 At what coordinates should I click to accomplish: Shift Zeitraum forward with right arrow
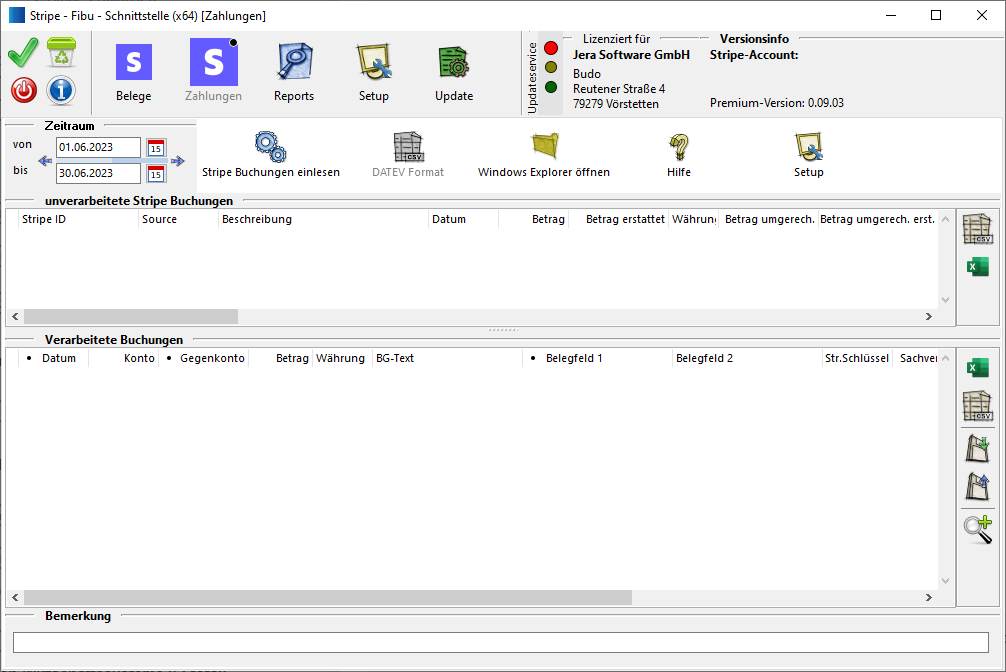click(178, 161)
